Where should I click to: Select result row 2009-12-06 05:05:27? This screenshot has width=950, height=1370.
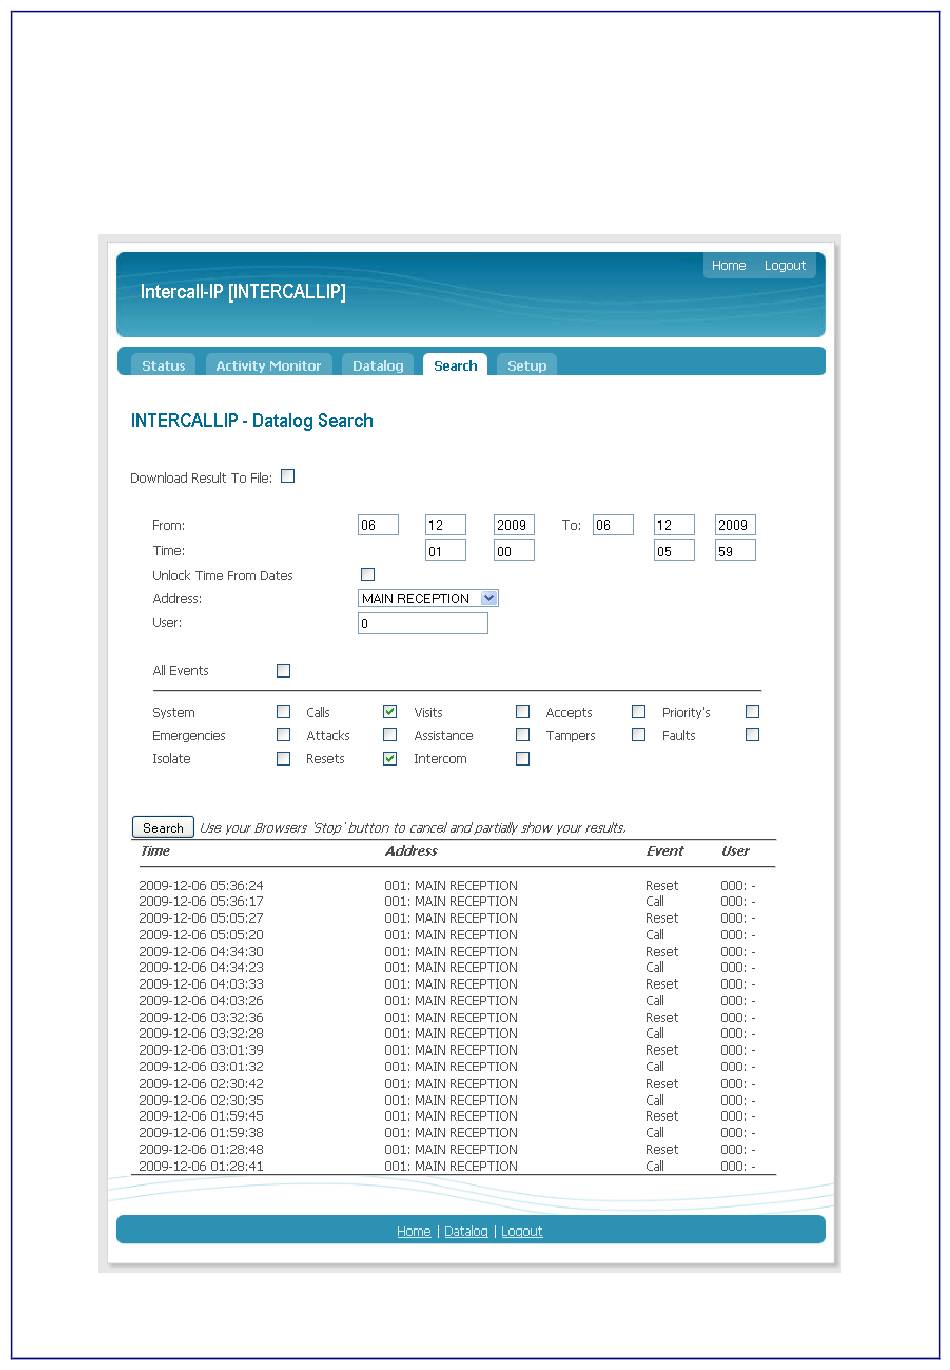point(454,918)
